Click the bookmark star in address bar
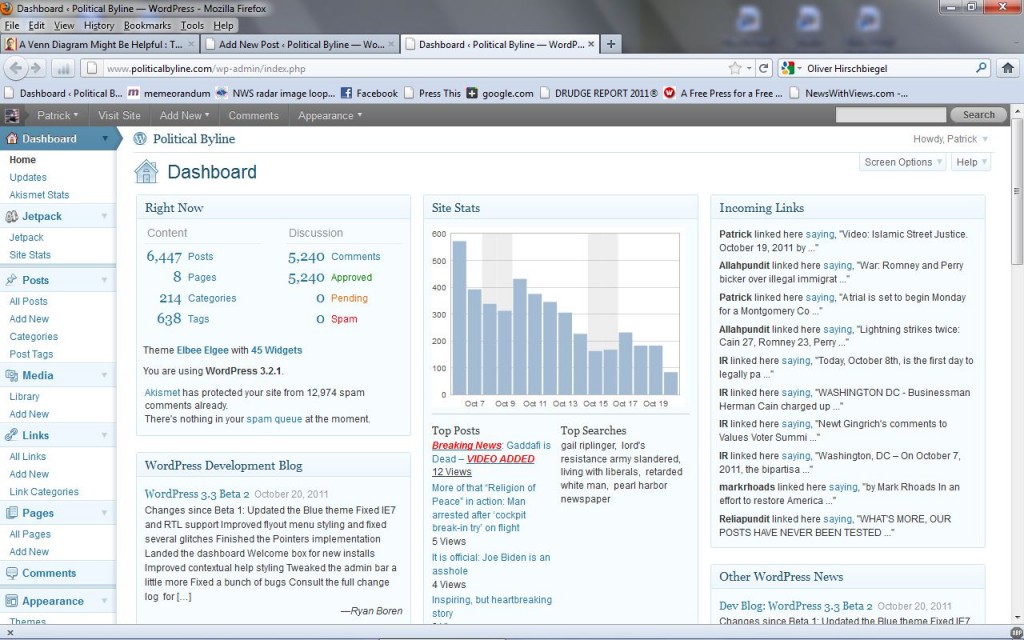This screenshot has width=1024, height=640. [735, 68]
